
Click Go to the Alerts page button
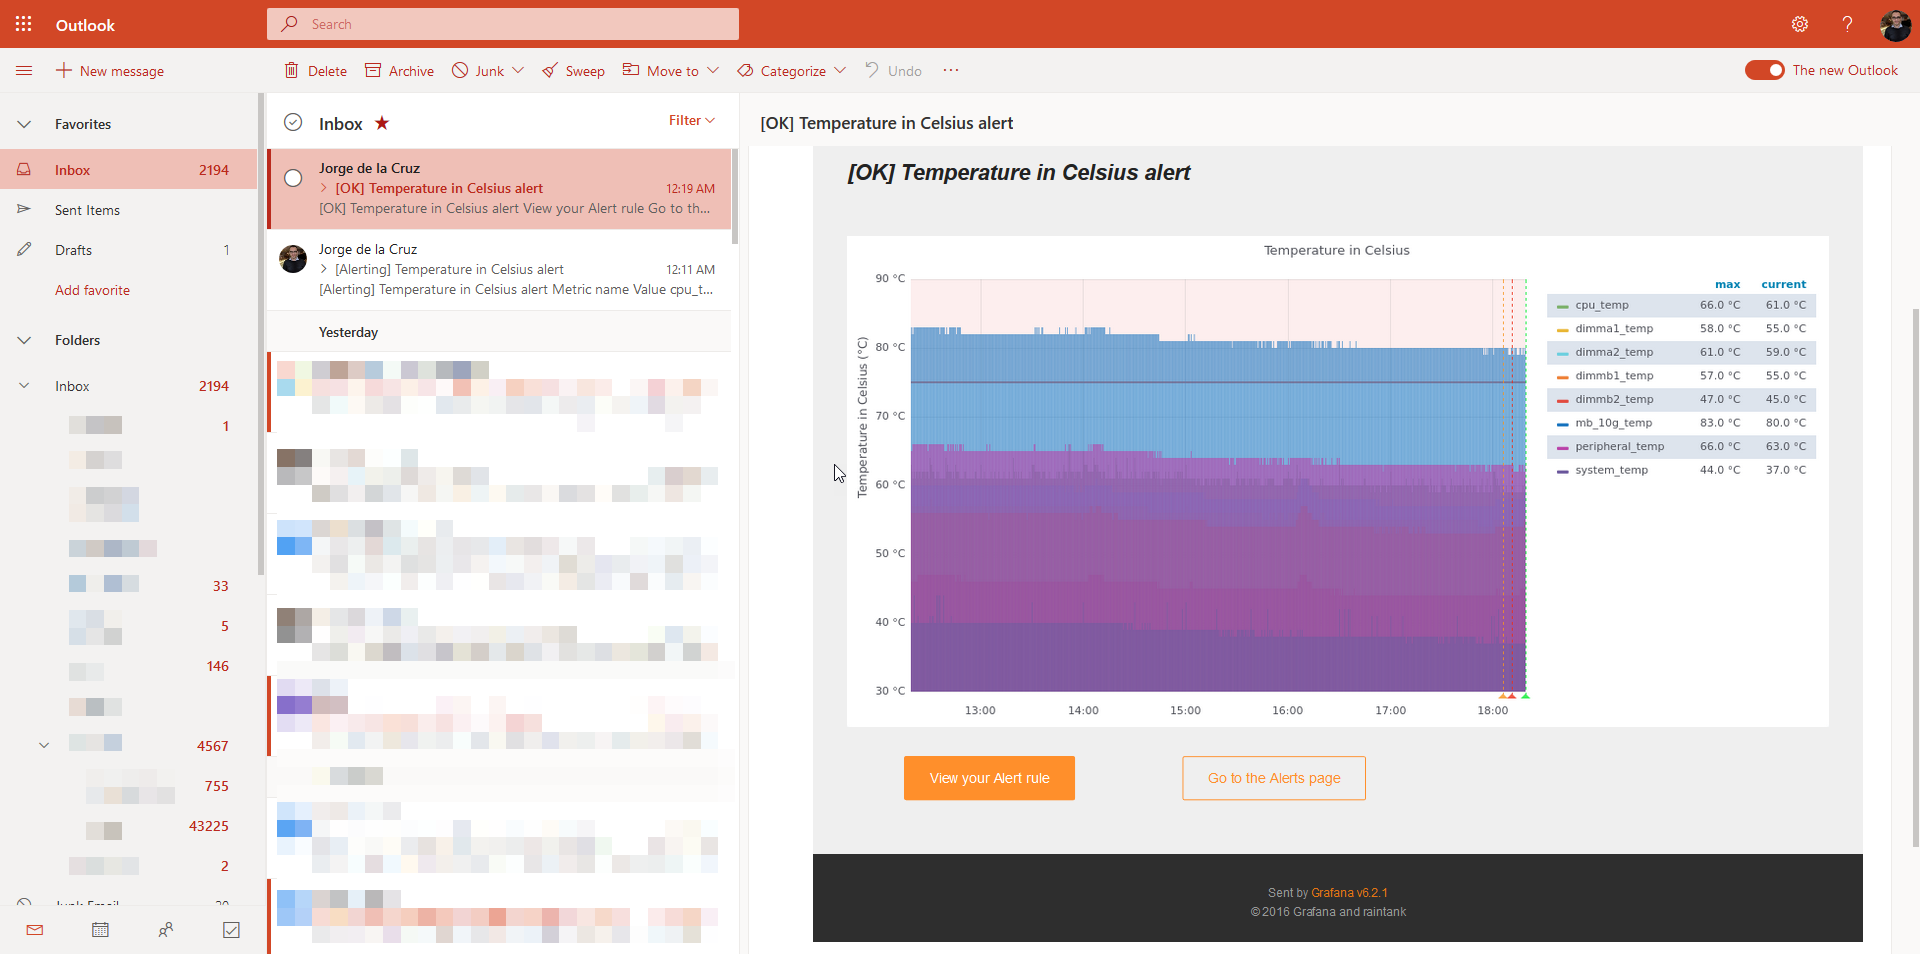(x=1274, y=778)
